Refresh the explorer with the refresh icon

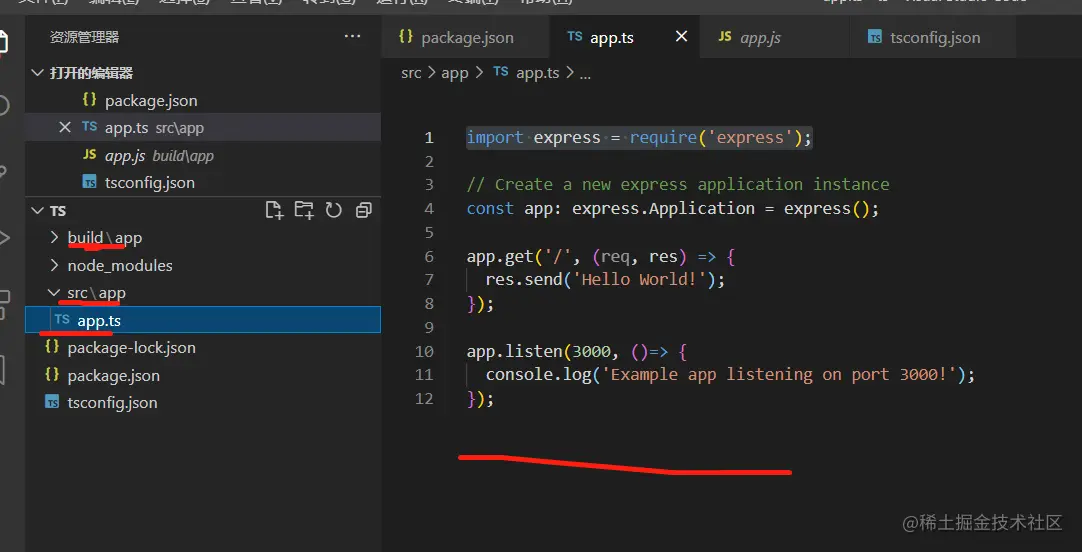[x=334, y=210]
